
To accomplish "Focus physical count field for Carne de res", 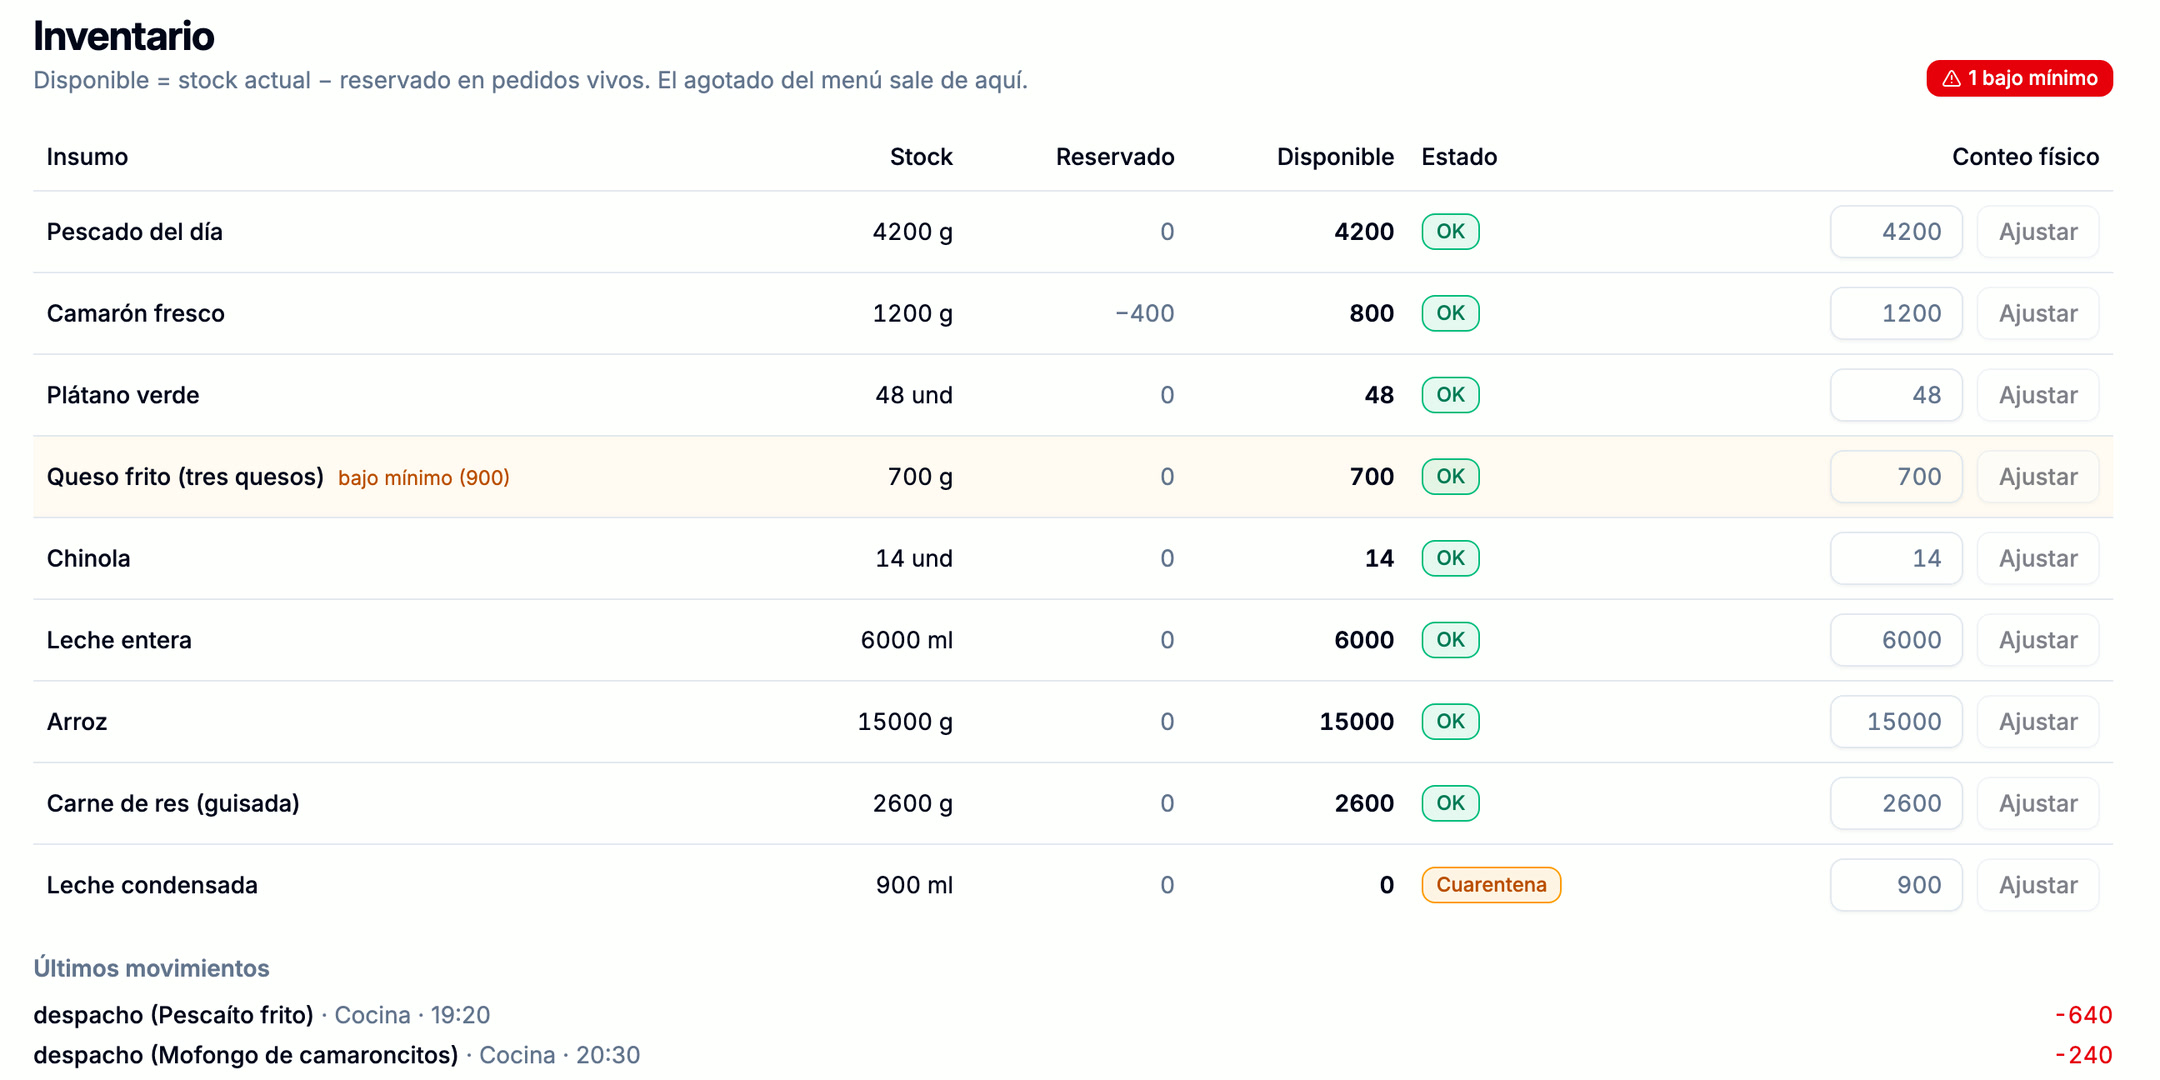I will (1896, 804).
